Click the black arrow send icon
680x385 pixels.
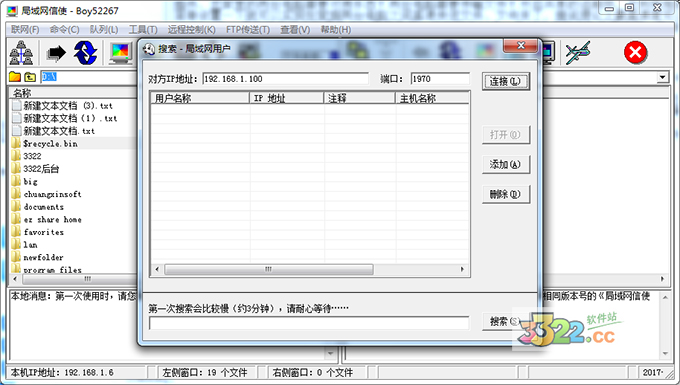tap(56, 53)
